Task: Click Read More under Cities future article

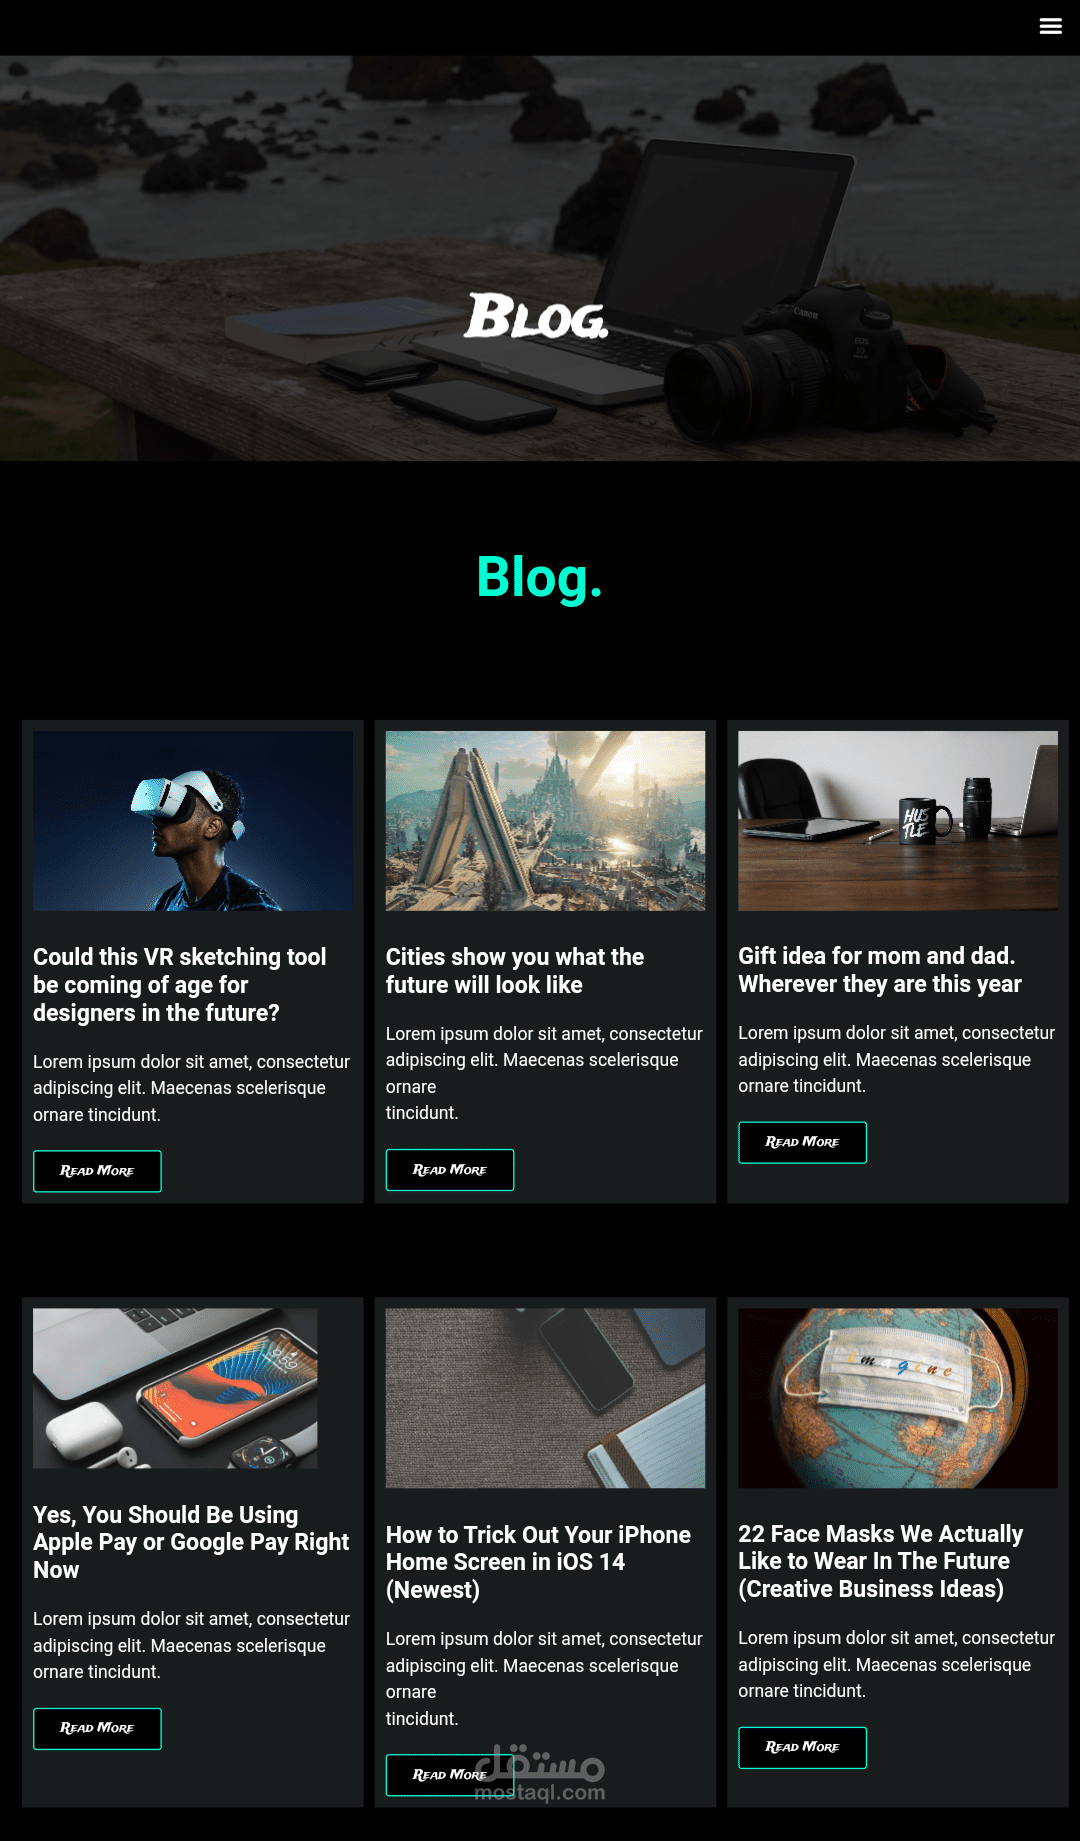Action: pos(450,1170)
